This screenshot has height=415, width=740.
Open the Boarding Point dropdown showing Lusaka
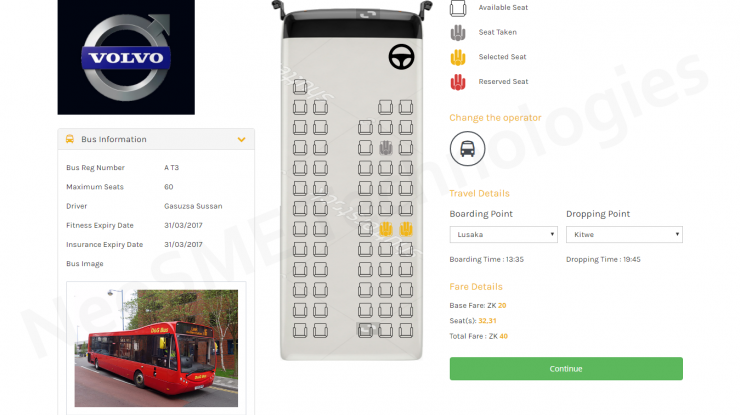click(504, 235)
